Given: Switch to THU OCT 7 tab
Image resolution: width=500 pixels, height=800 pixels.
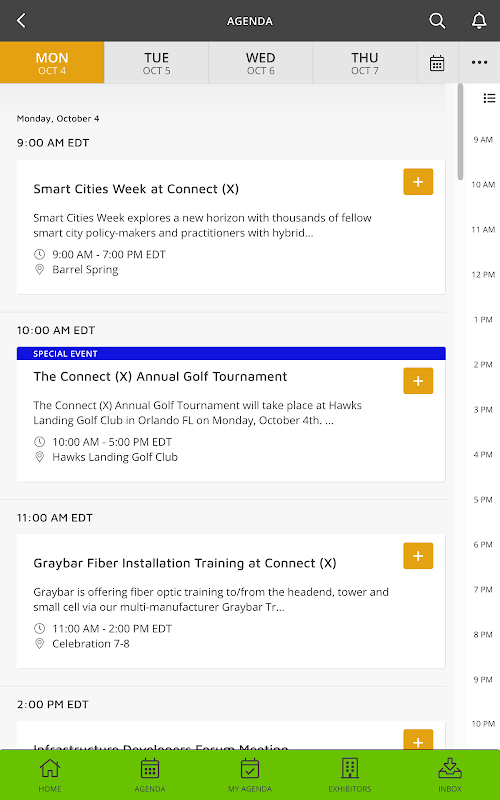Looking at the screenshot, I should [x=365, y=63].
